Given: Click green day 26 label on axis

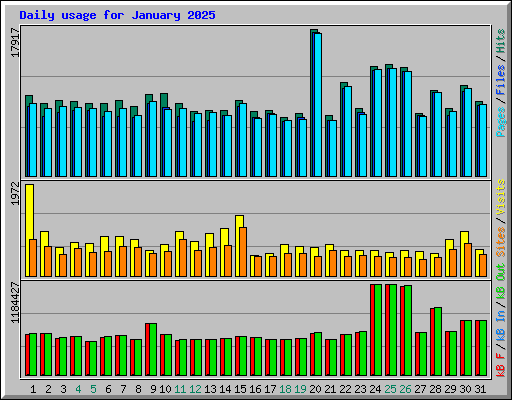Looking at the screenshot, I should (x=405, y=389).
